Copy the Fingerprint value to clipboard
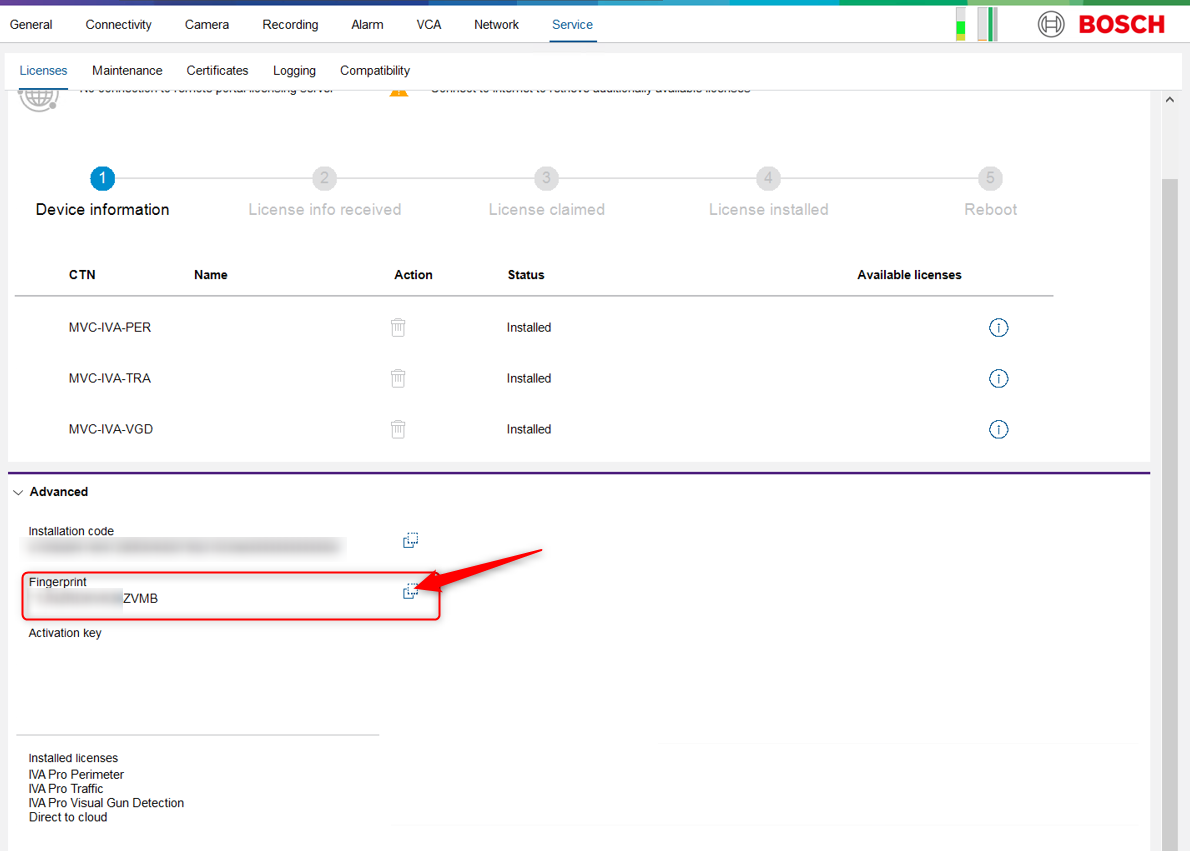Viewport: 1190px width, 851px height. pos(410,591)
